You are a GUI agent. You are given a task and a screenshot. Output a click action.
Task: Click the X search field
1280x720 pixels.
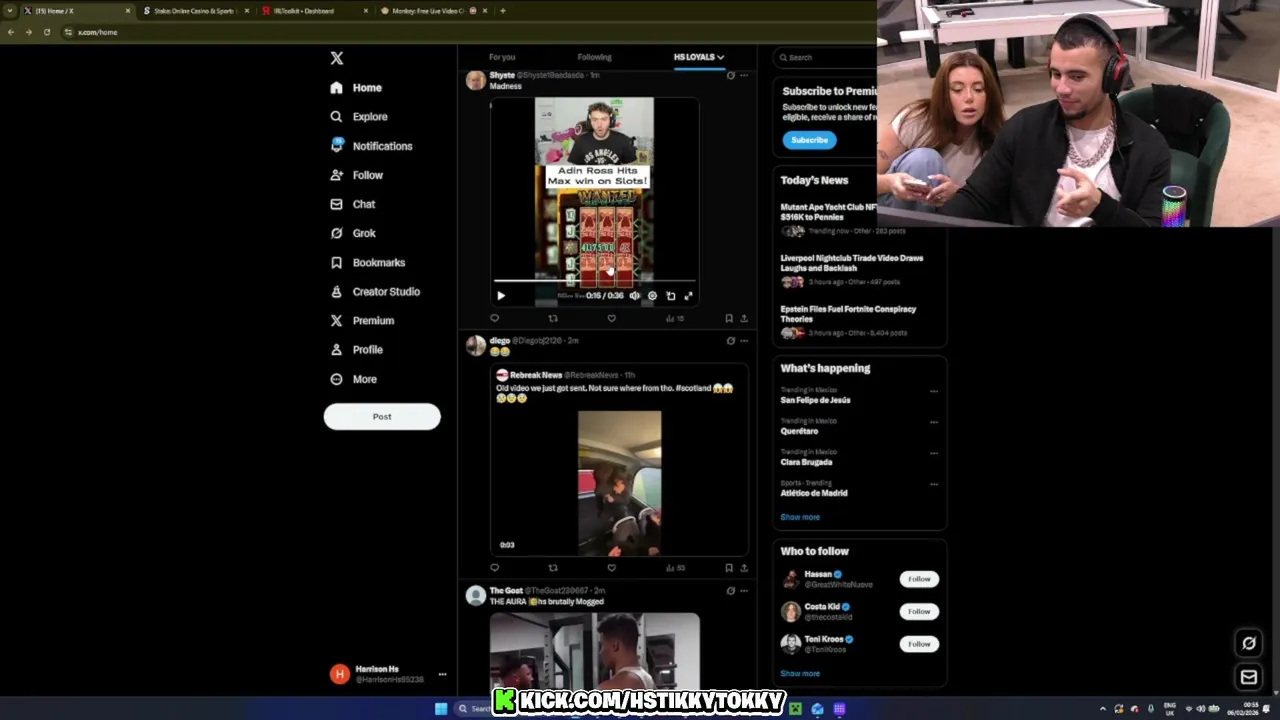[825, 57]
